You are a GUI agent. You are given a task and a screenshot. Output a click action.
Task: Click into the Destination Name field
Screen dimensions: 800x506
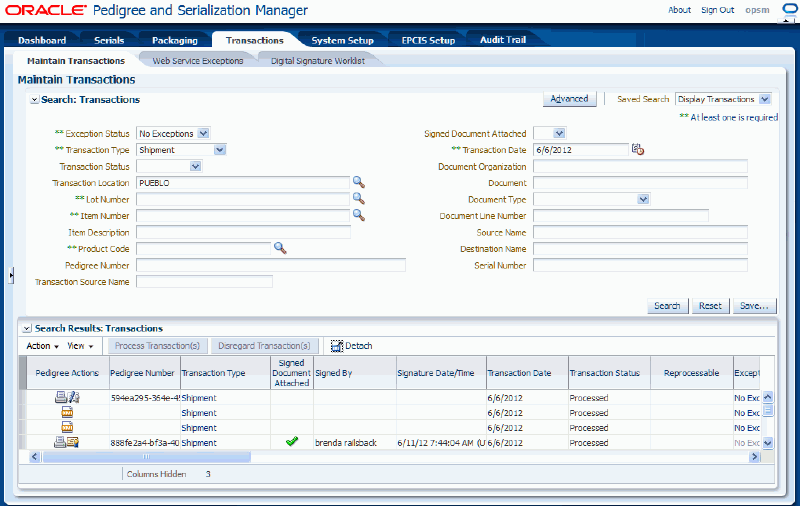(x=640, y=249)
